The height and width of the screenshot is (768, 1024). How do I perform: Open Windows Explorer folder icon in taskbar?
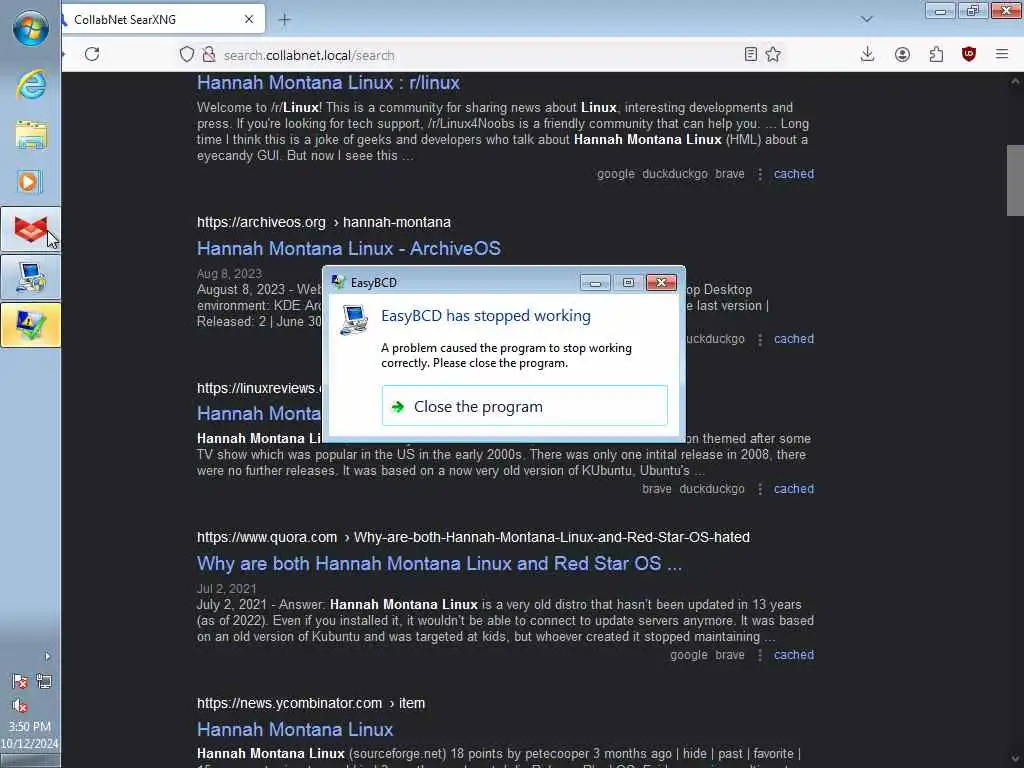pos(31,134)
